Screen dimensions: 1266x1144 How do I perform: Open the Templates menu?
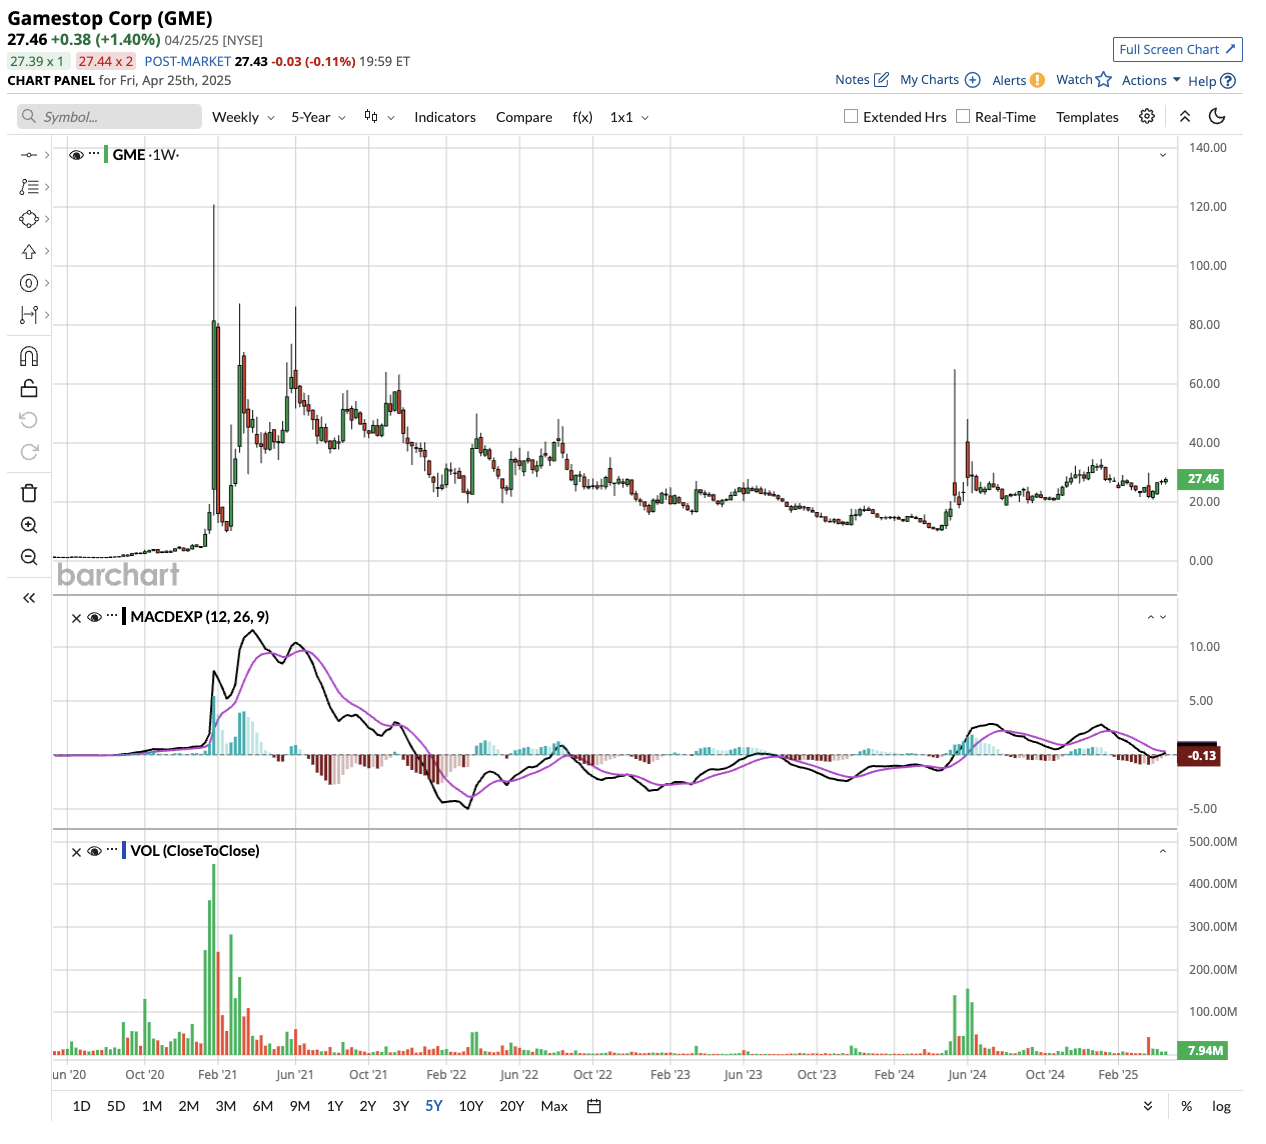pyautogui.click(x=1087, y=117)
